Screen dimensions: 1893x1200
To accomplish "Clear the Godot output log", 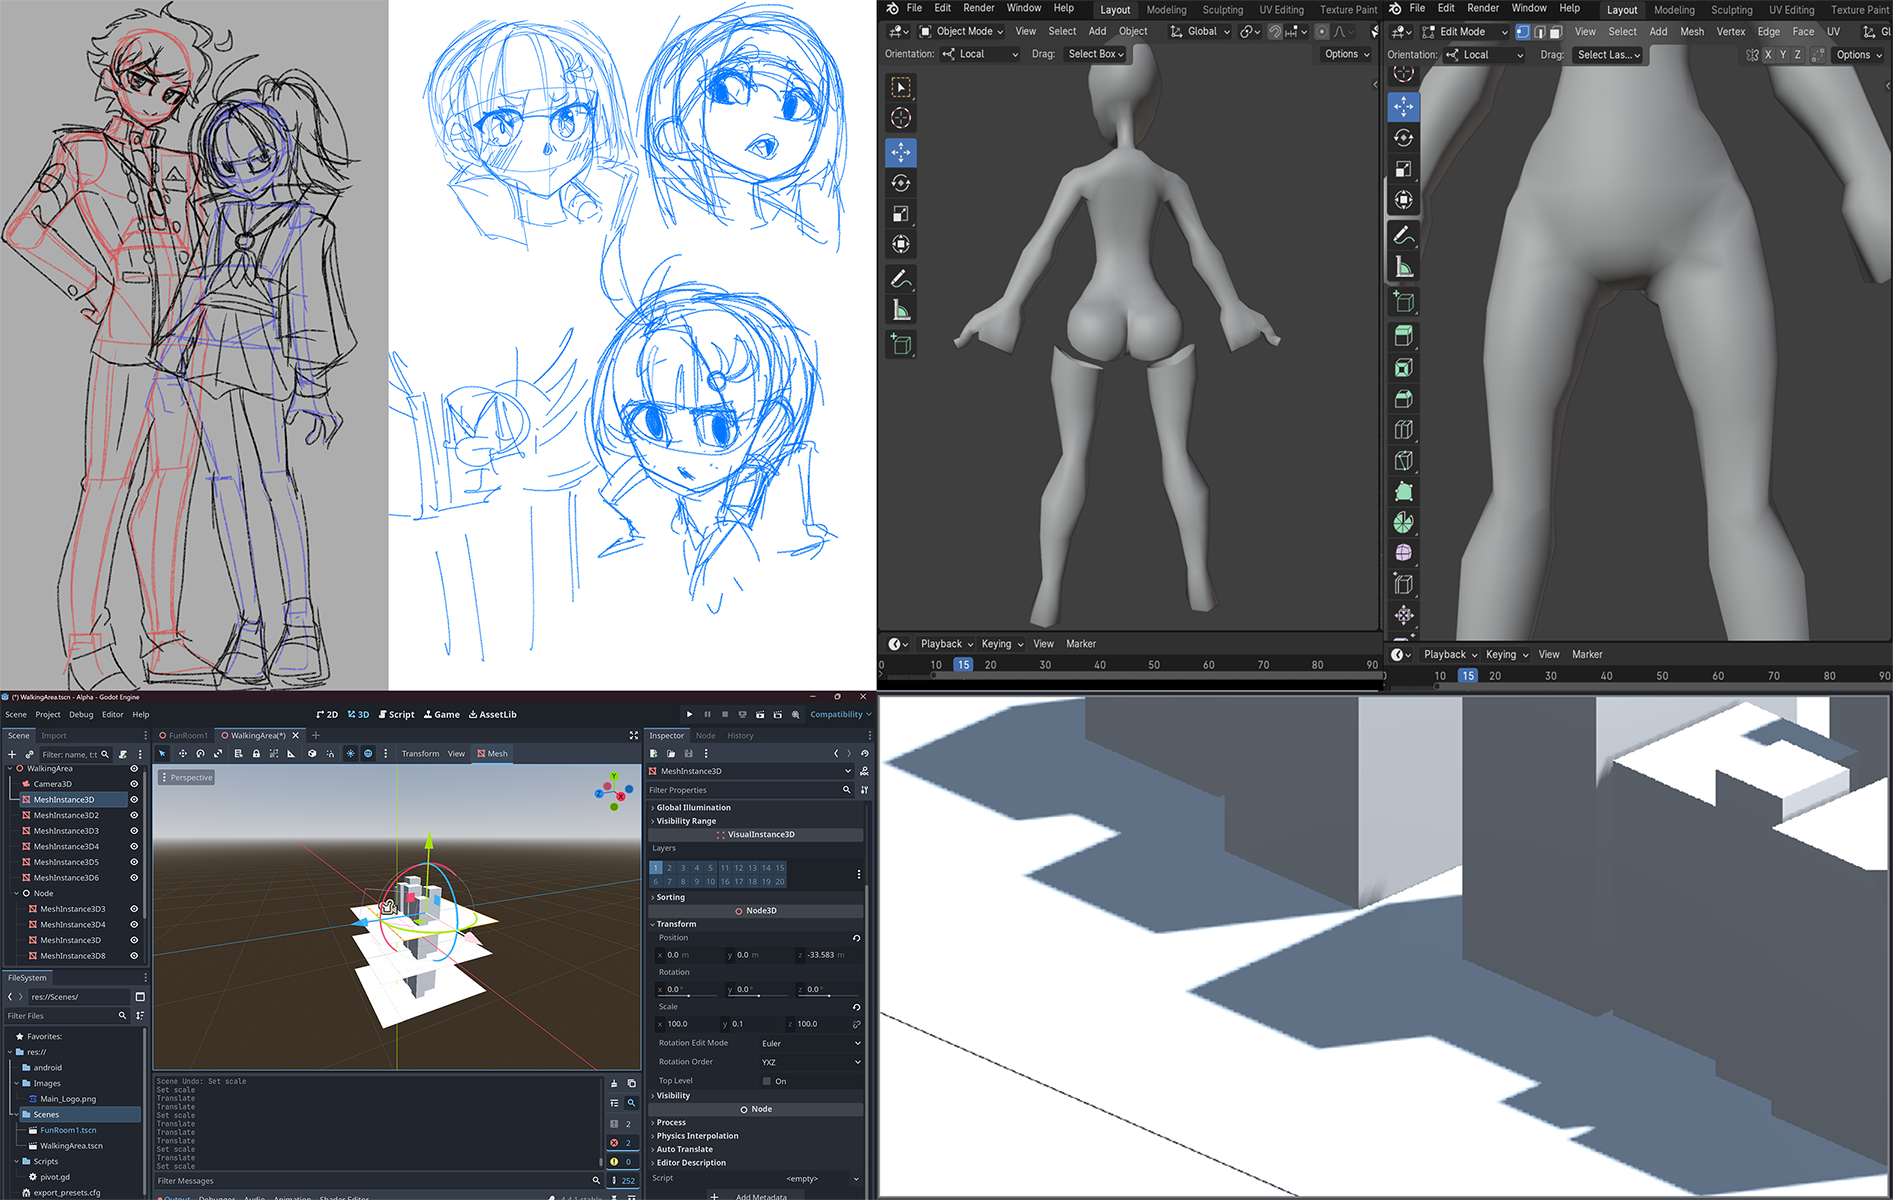I will coord(614,1083).
